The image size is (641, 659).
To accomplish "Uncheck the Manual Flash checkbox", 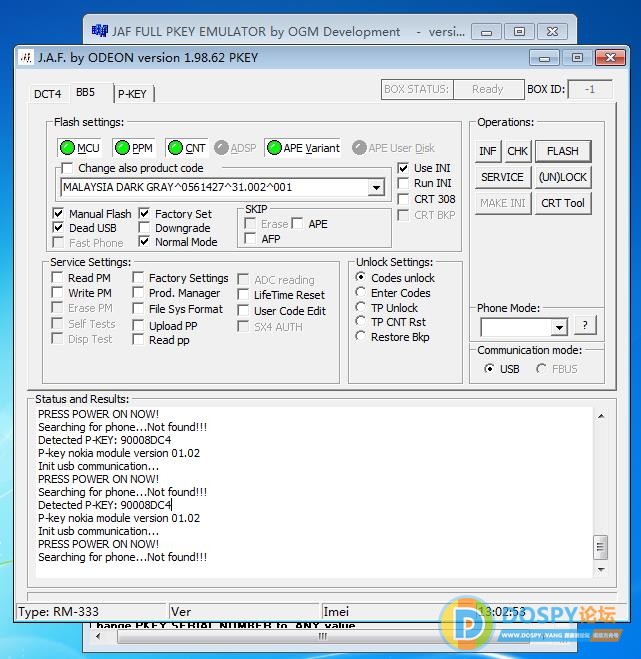I will pyautogui.click(x=58, y=214).
